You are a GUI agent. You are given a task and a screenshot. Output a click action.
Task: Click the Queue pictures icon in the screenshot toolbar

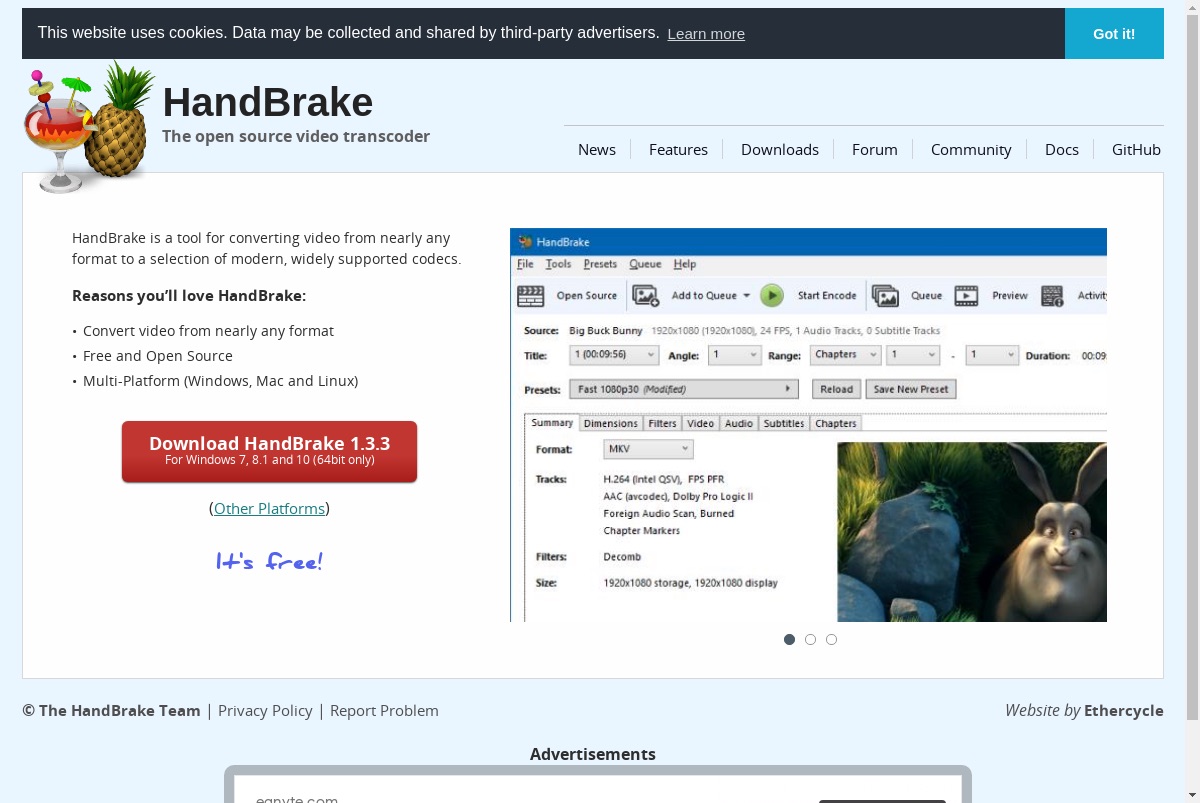885,296
